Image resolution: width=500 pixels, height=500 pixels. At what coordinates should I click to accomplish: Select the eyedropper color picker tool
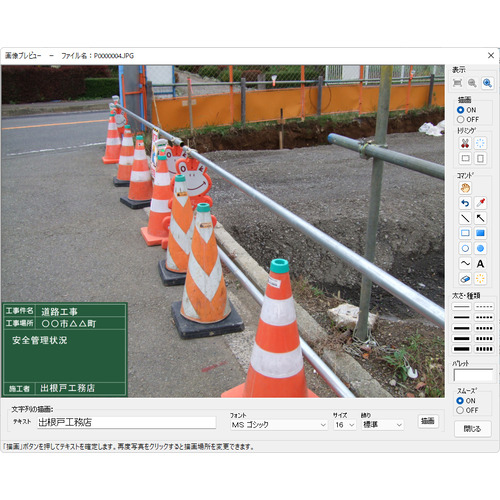(480, 203)
